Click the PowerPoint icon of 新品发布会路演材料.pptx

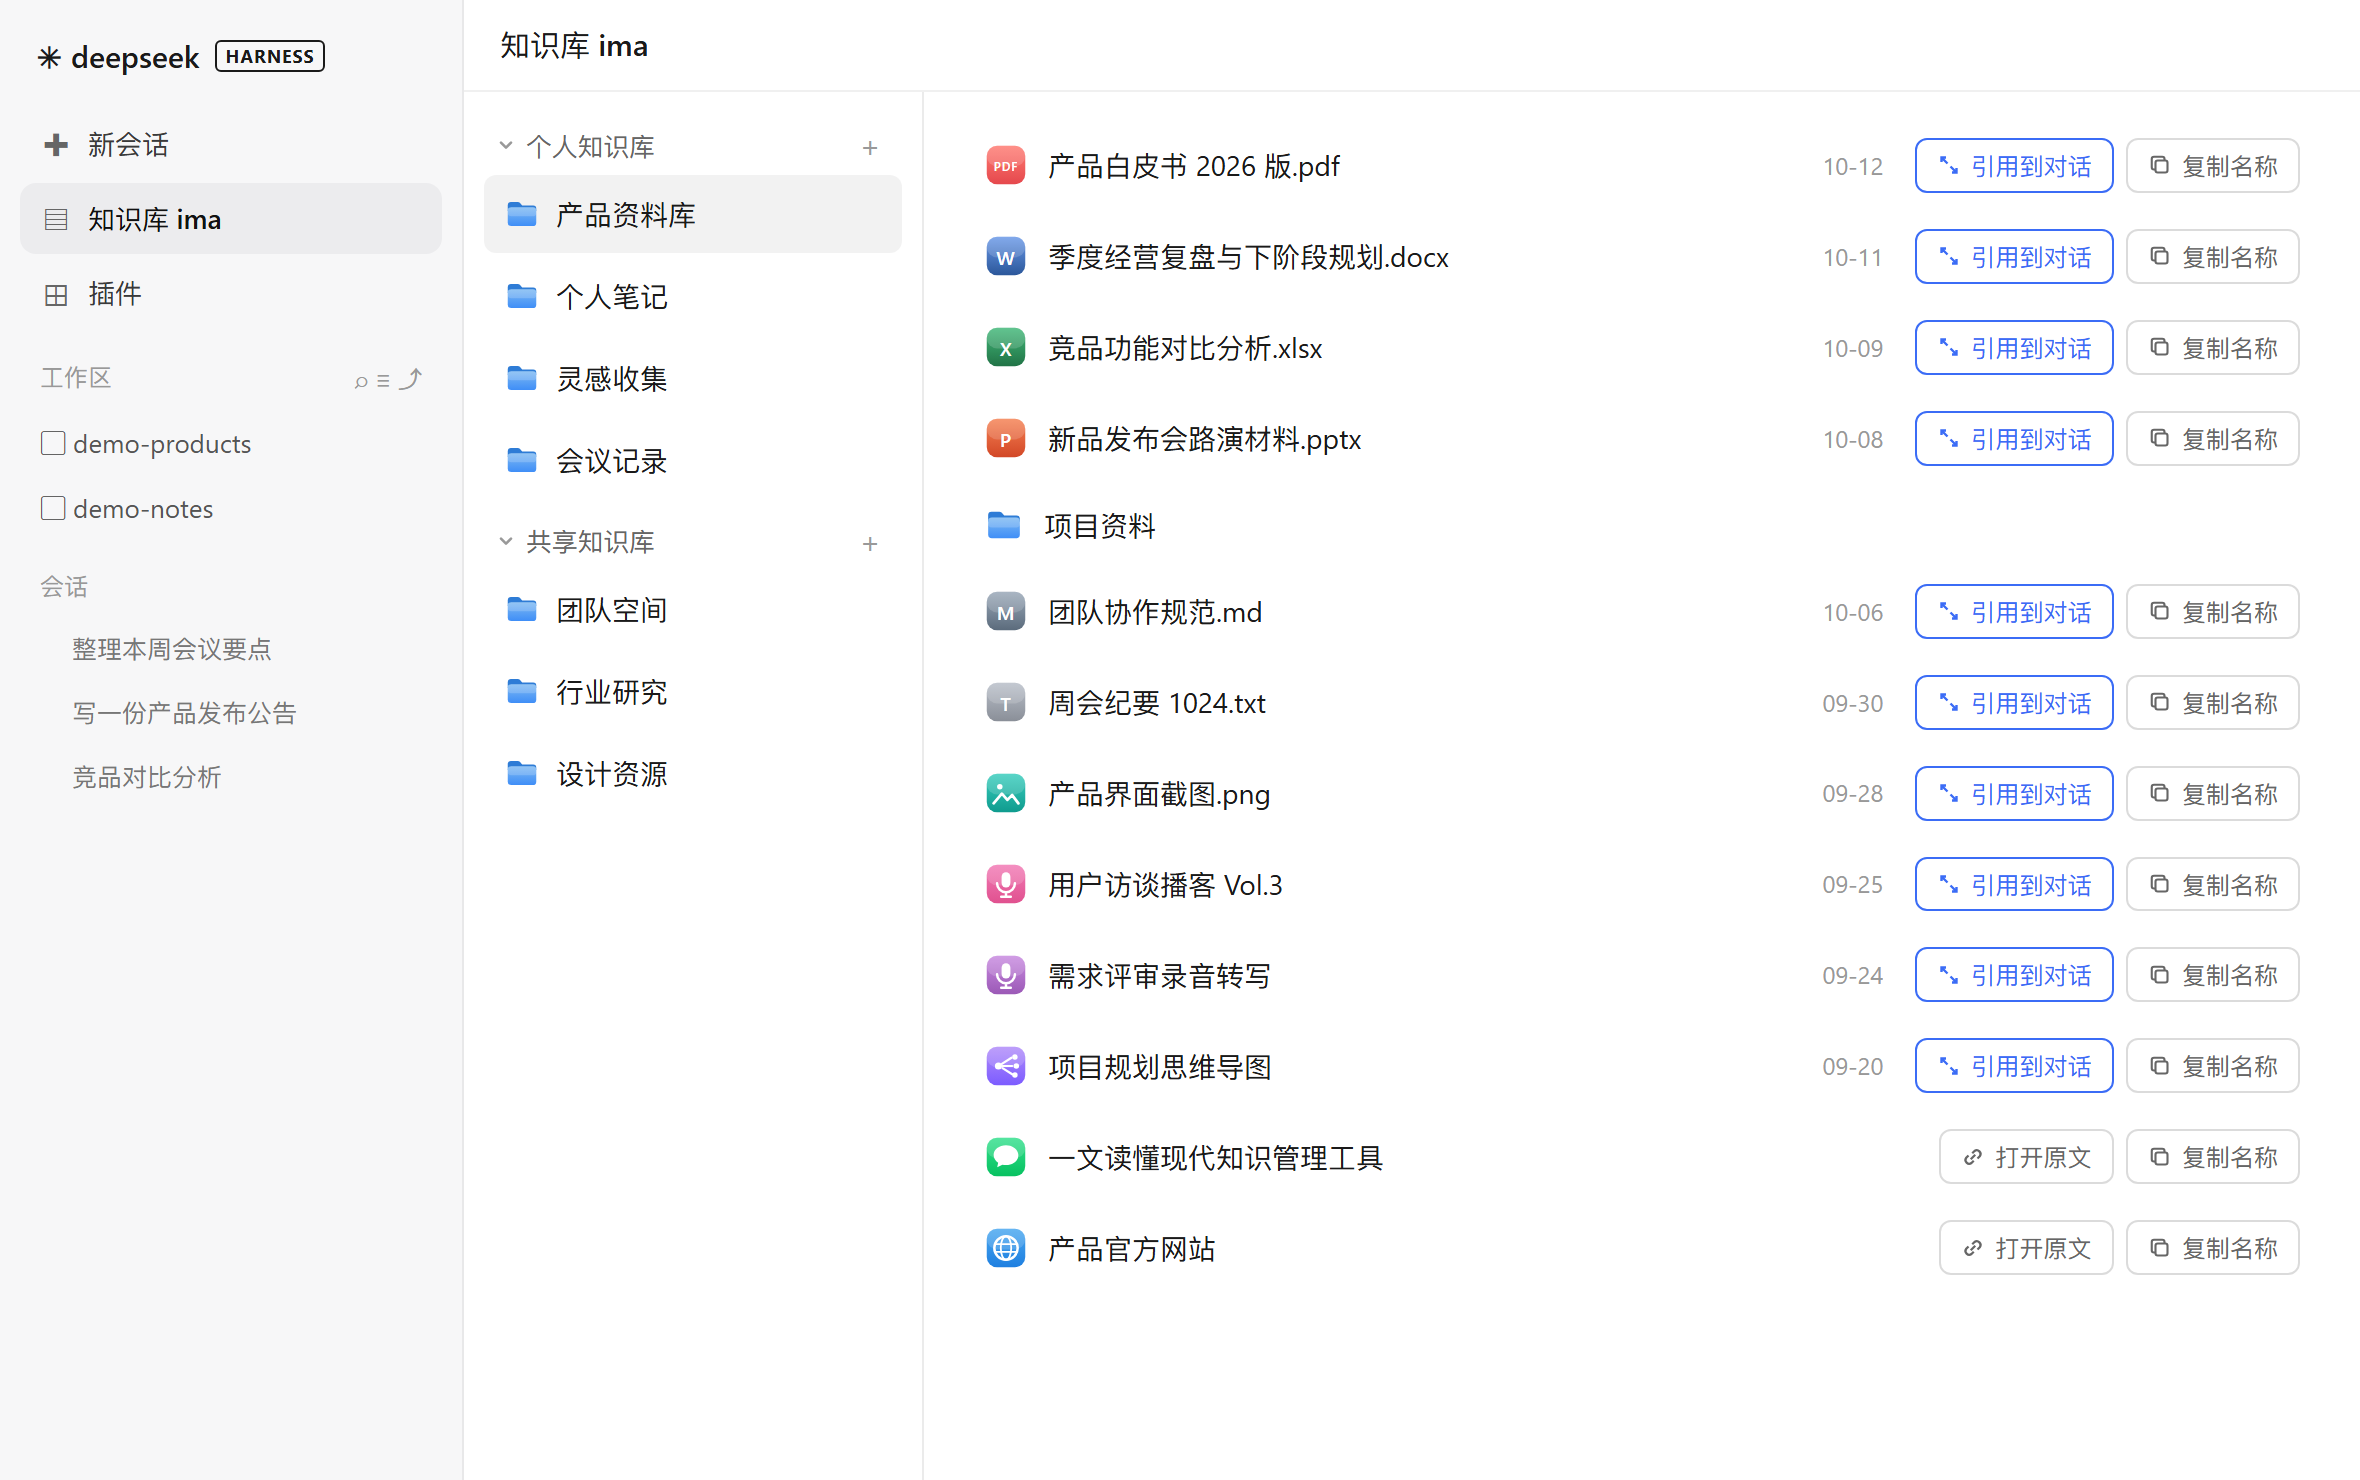click(x=1005, y=439)
